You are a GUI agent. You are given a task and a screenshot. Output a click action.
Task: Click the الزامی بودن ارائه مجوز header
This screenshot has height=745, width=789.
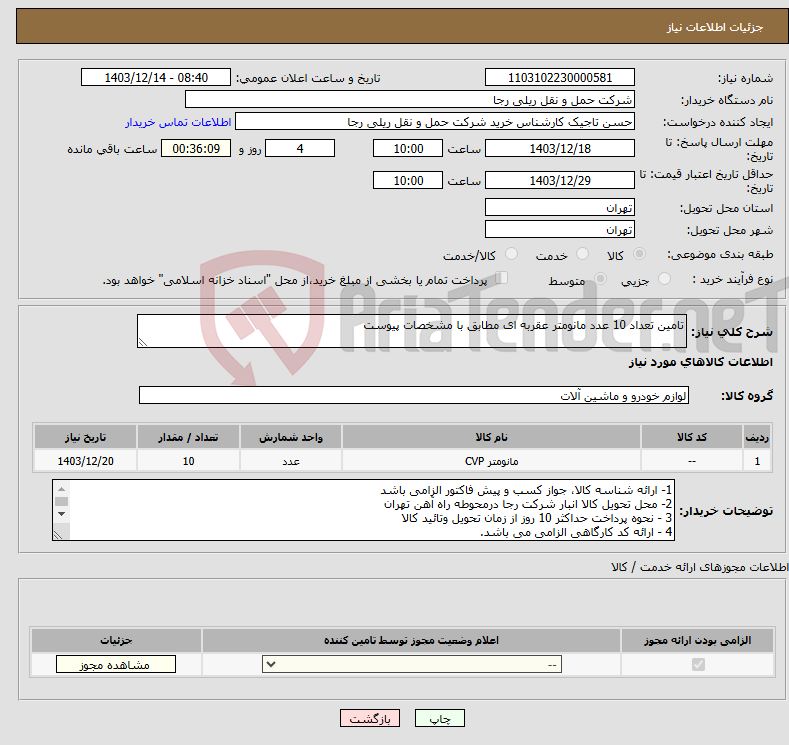697,640
